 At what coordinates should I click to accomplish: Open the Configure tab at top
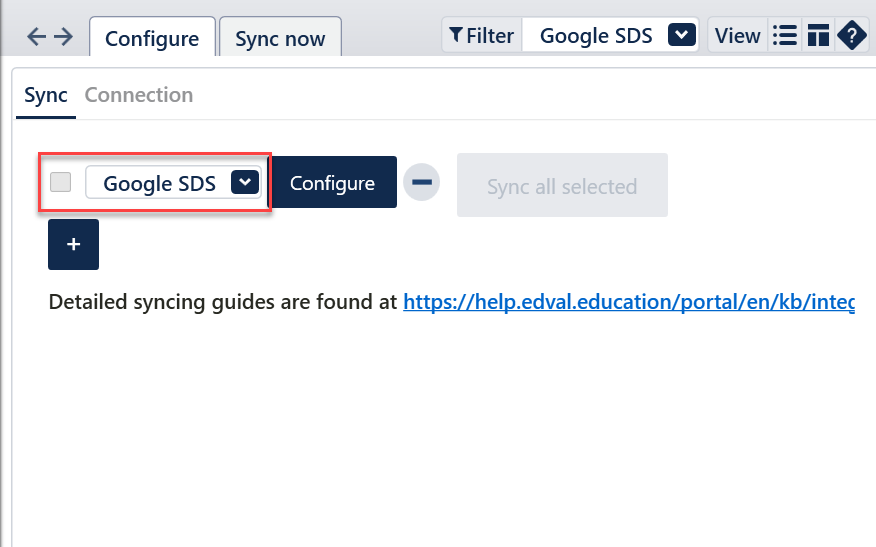151,39
